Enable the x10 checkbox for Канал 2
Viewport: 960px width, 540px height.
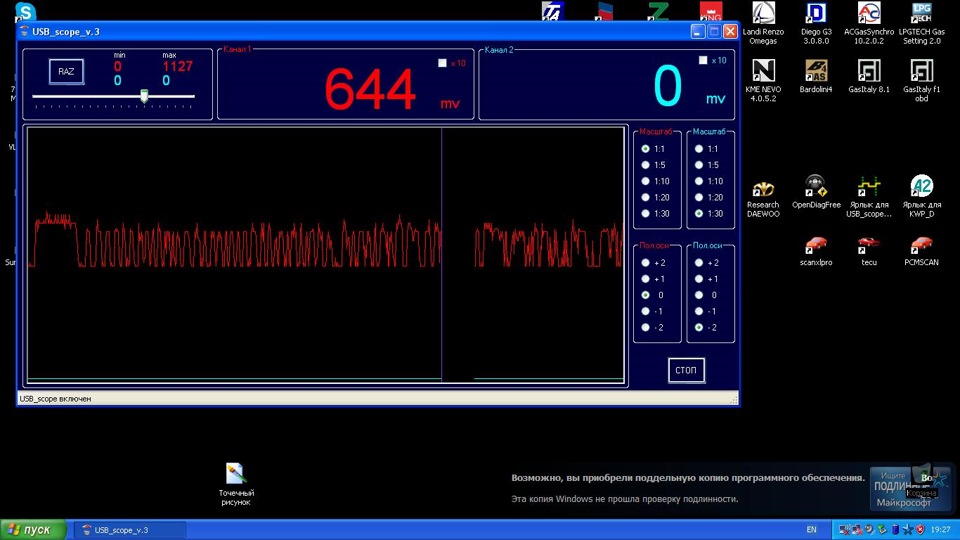click(703, 61)
